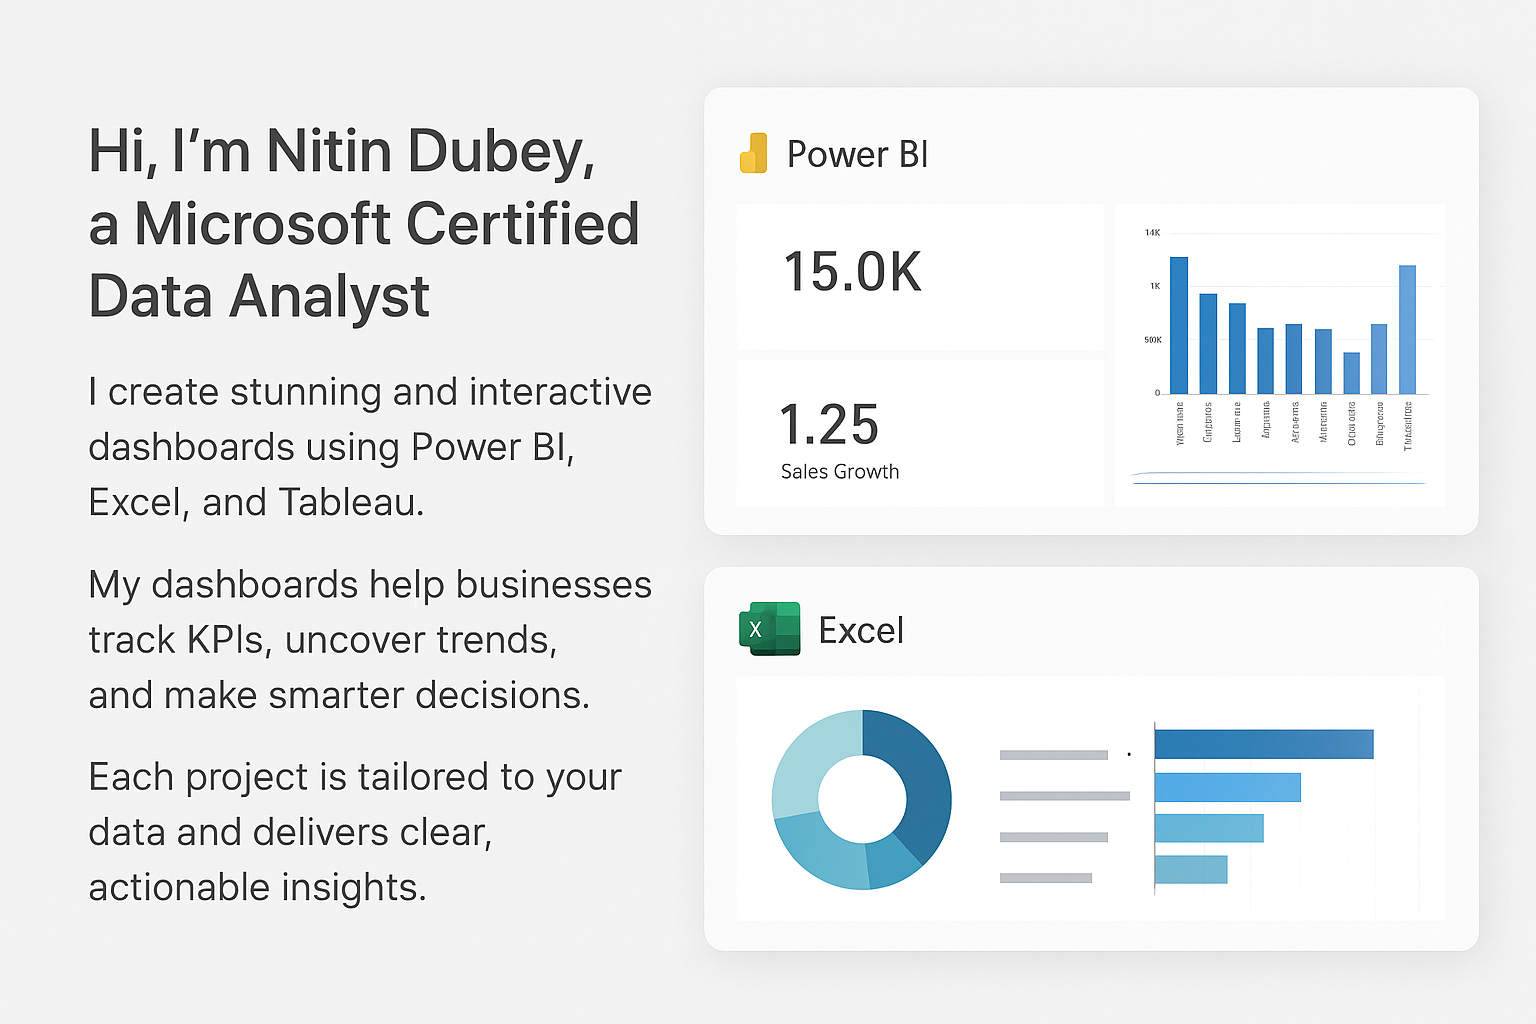Select the topmost gray legend placeholder line
Screen dimensions: 1536x1024
1053,755
